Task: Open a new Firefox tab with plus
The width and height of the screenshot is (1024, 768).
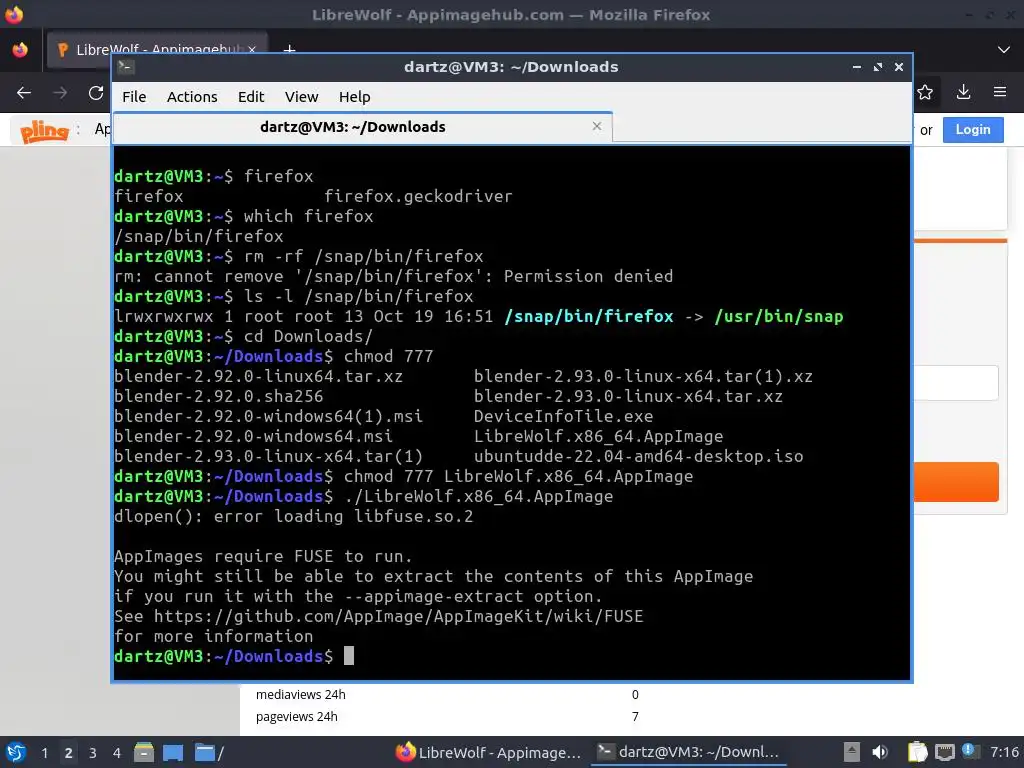Action: click(x=289, y=50)
